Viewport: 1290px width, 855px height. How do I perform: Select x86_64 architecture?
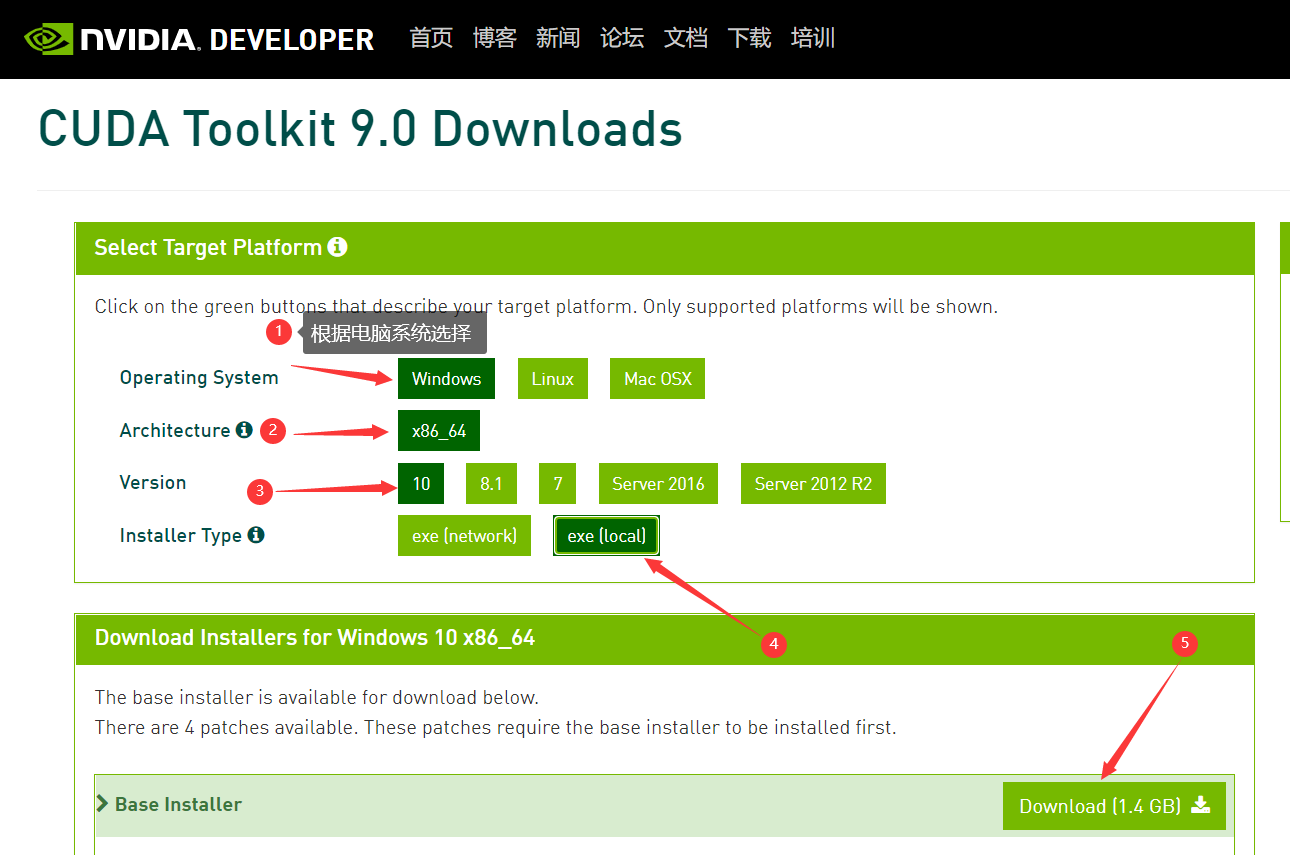(439, 431)
